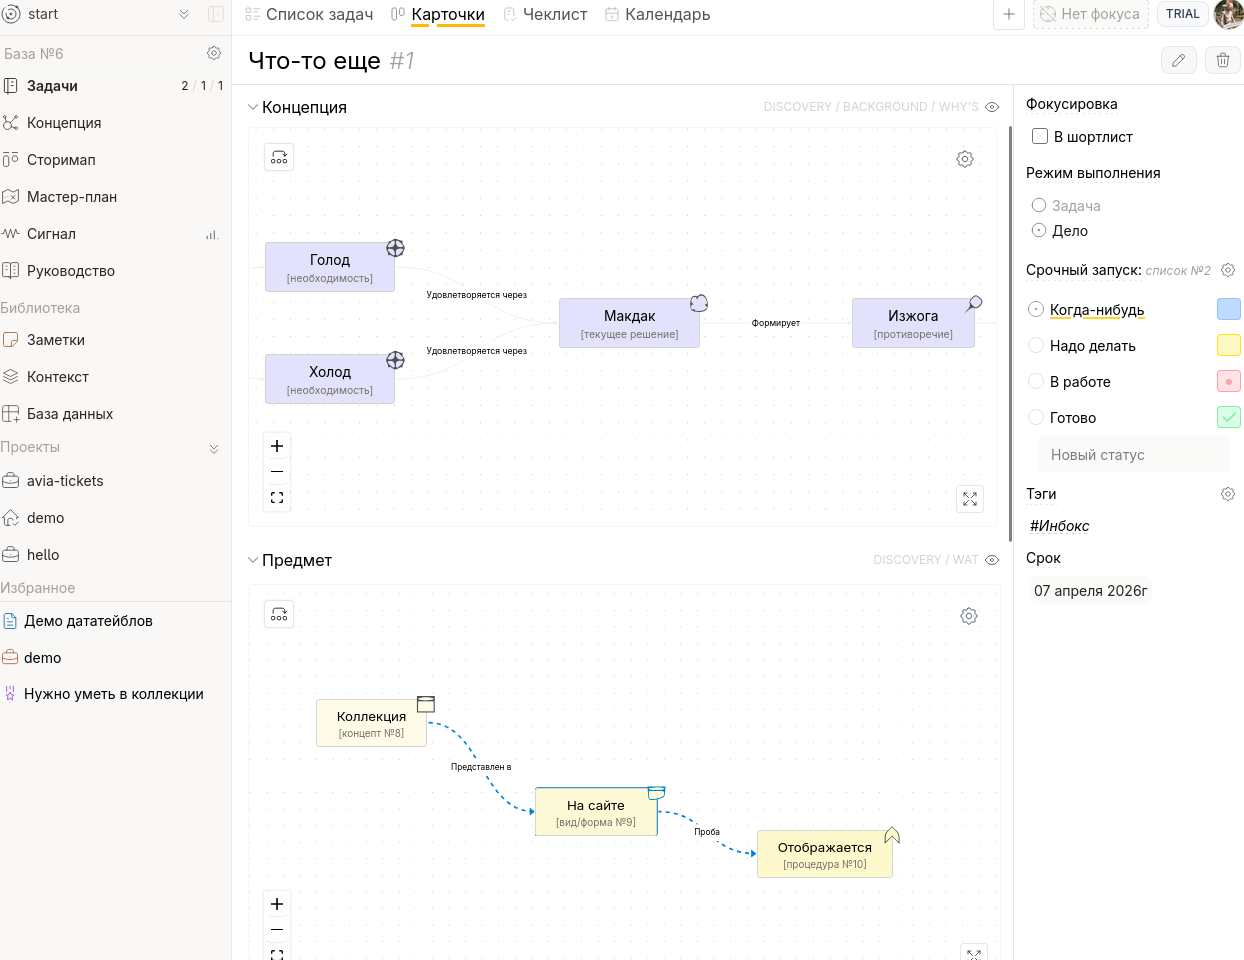Collapse the Проекты sidebar group

coord(213,448)
